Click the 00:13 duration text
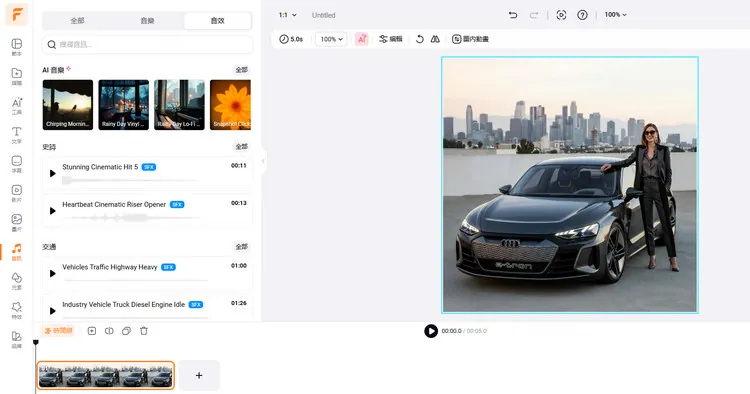Image resolution: width=750 pixels, height=394 pixels. tap(239, 203)
